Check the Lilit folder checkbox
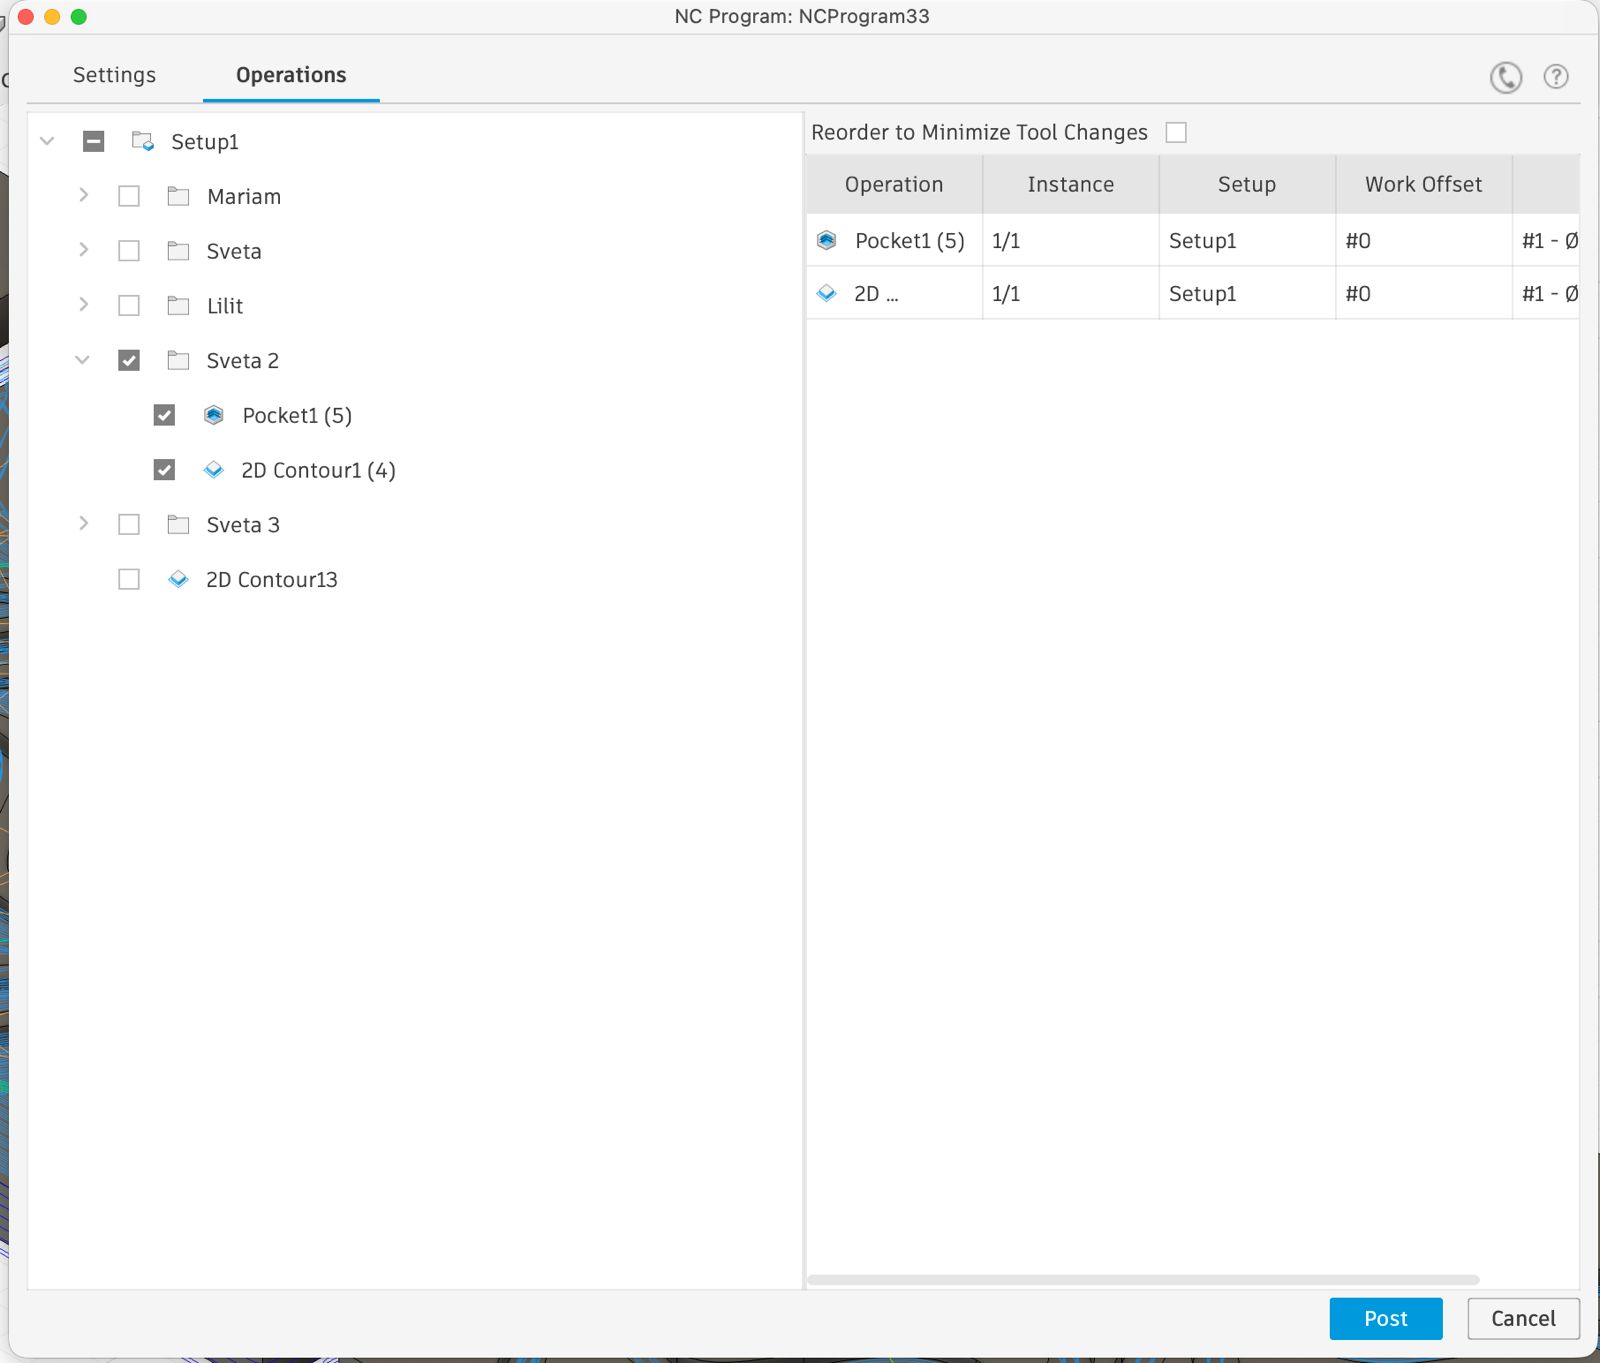Viewport: 1600px width, 1363px height. (x=129, y=306)
